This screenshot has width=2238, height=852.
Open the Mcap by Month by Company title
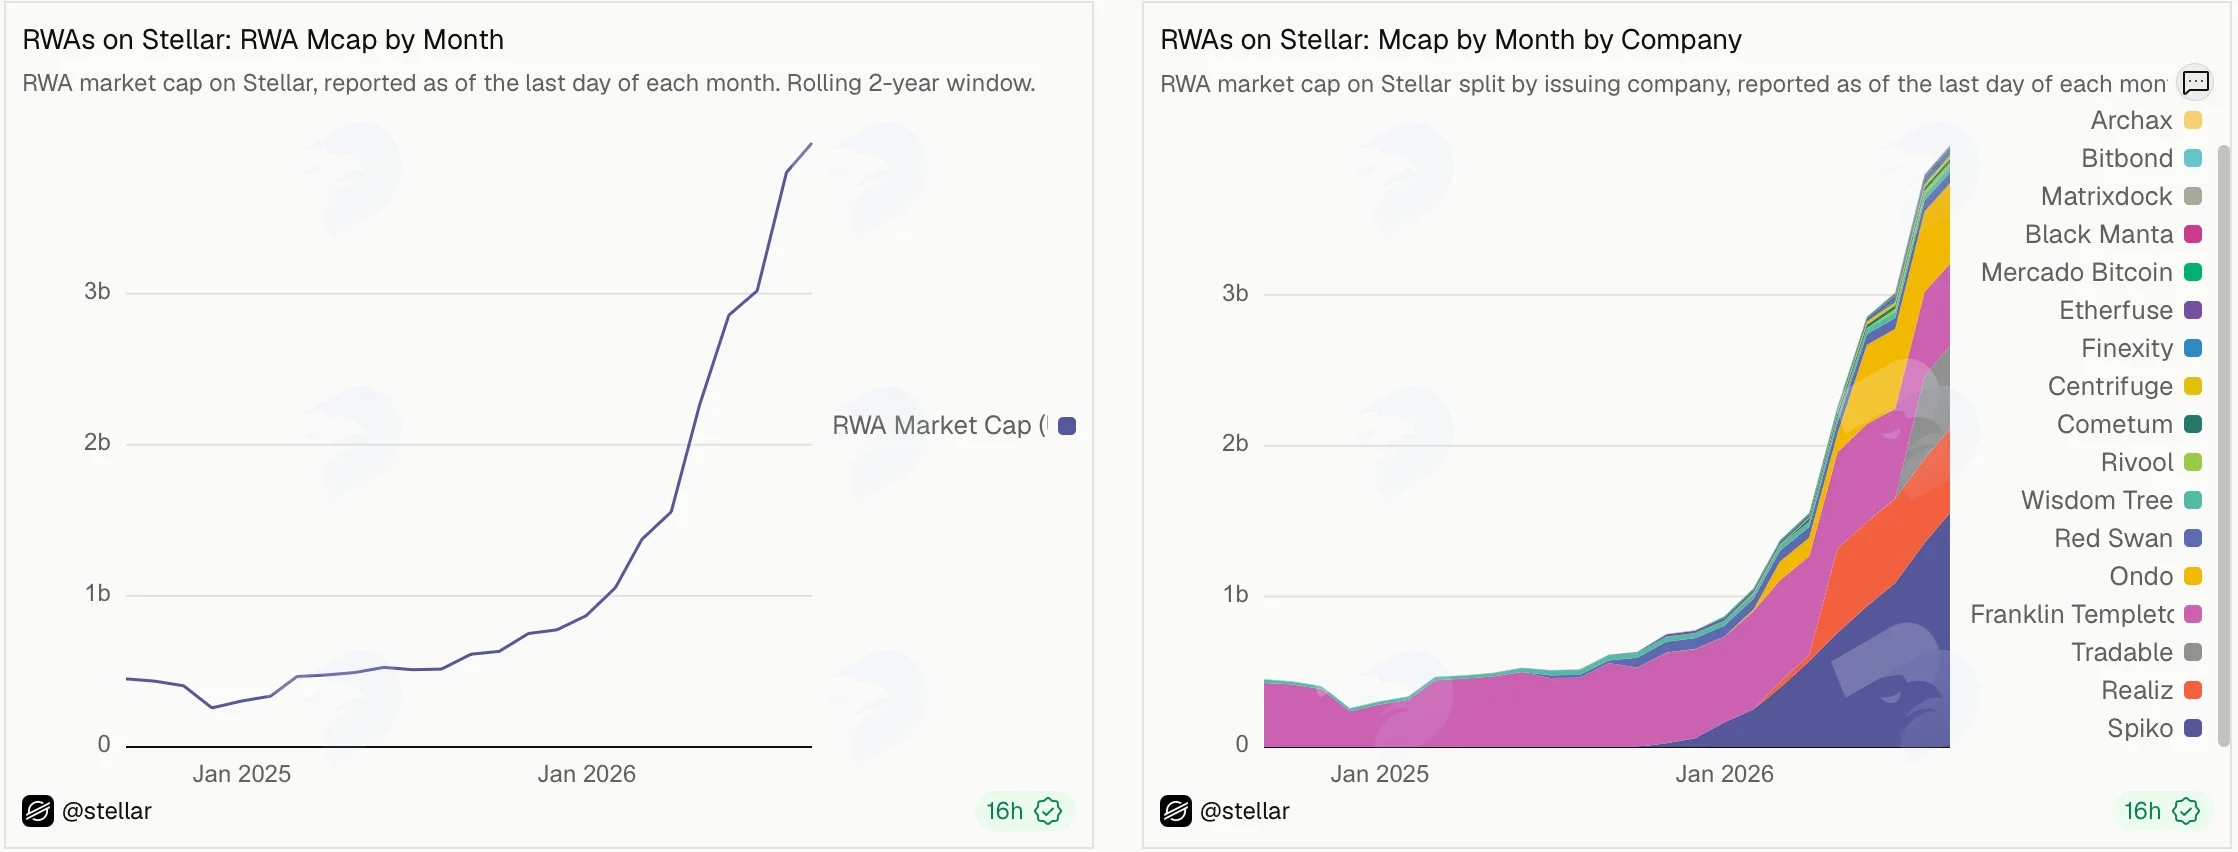point(1451,40)
